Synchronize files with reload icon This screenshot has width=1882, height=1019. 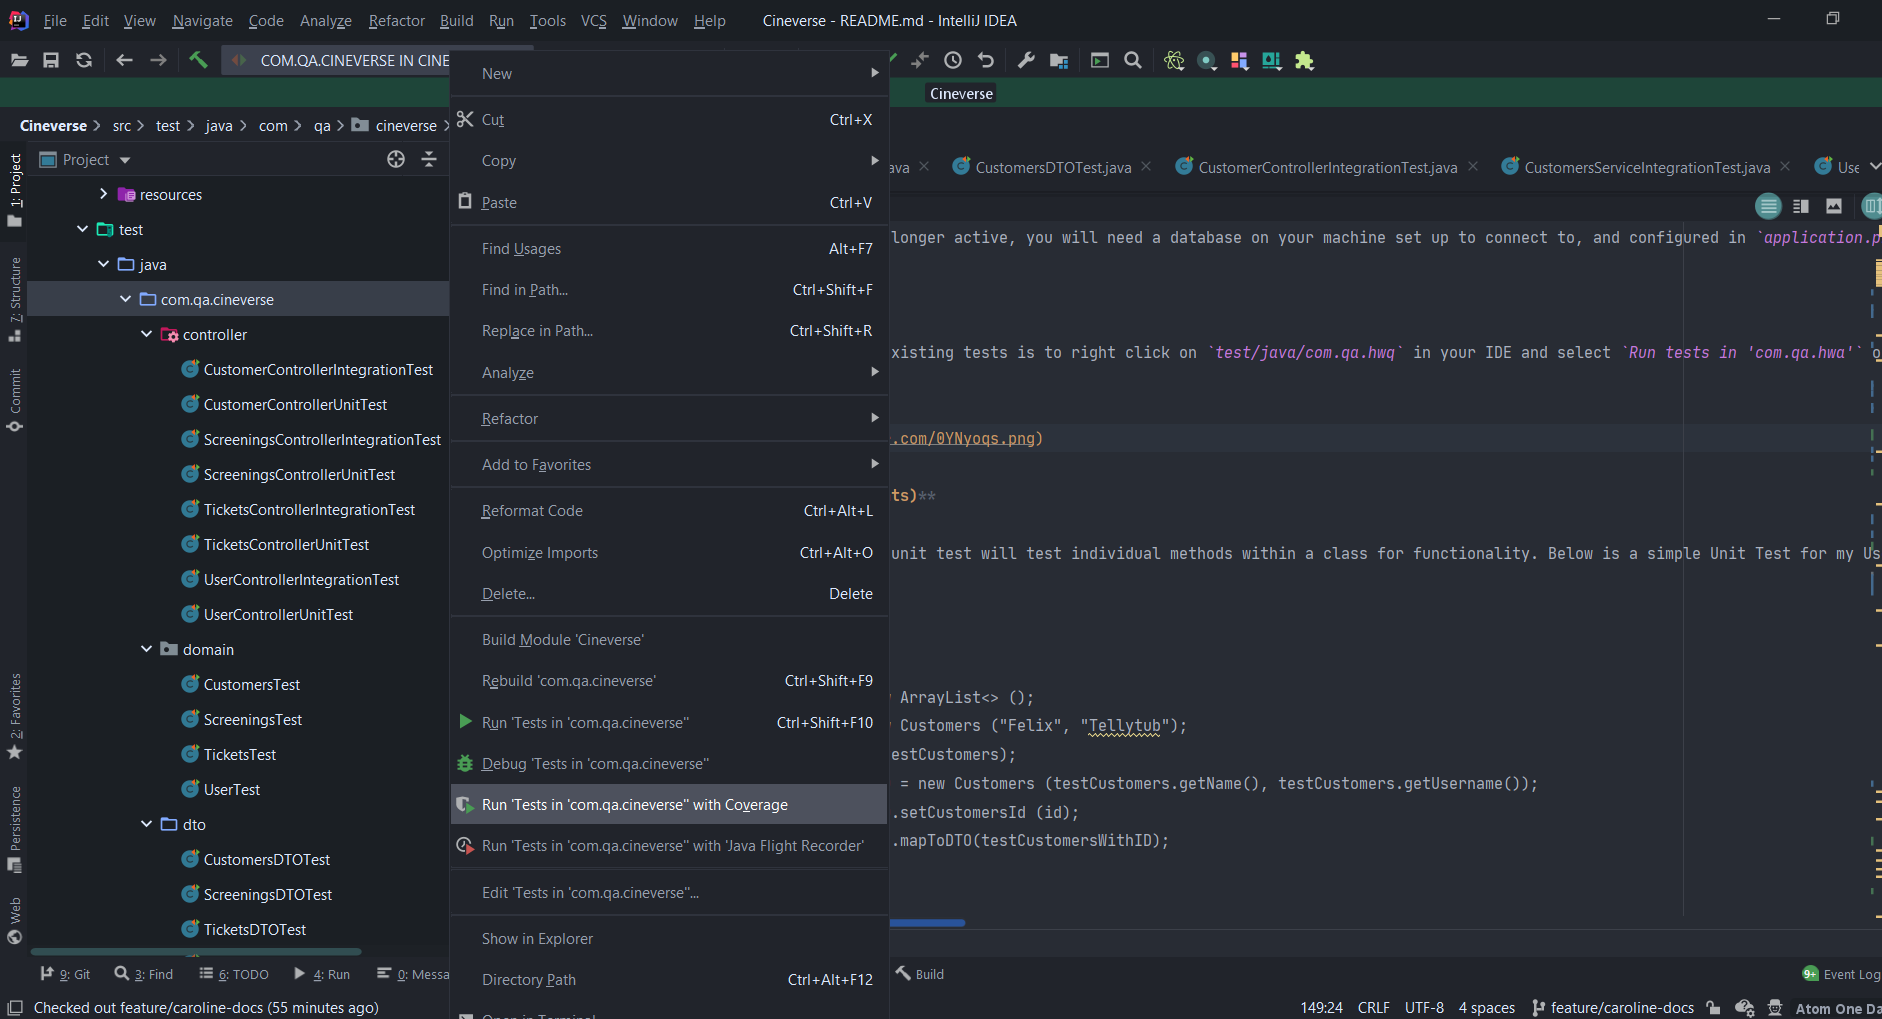(84, 60)
